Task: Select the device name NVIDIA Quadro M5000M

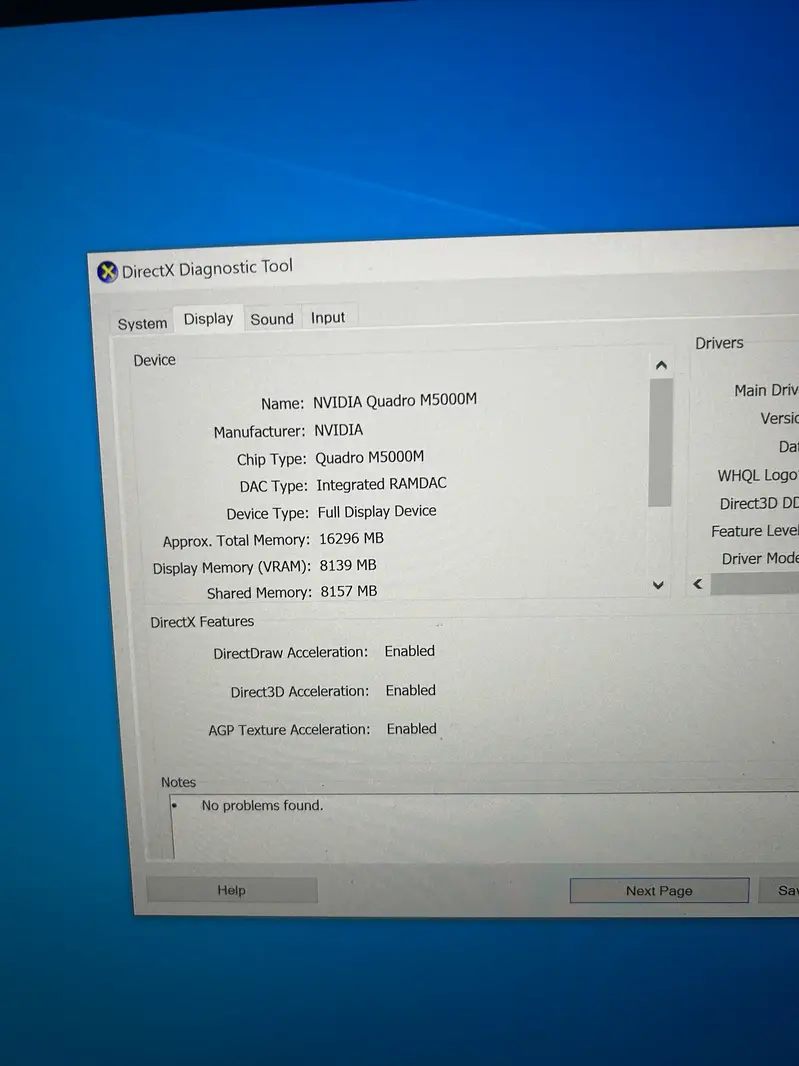Action: pos(395,401)
